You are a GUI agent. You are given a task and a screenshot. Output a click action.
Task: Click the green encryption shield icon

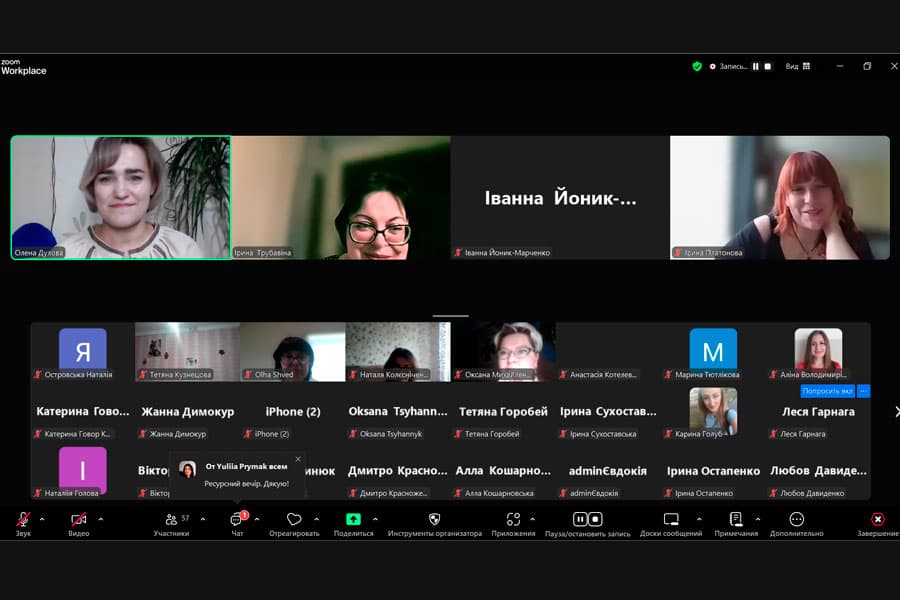[x=697, y=66]
